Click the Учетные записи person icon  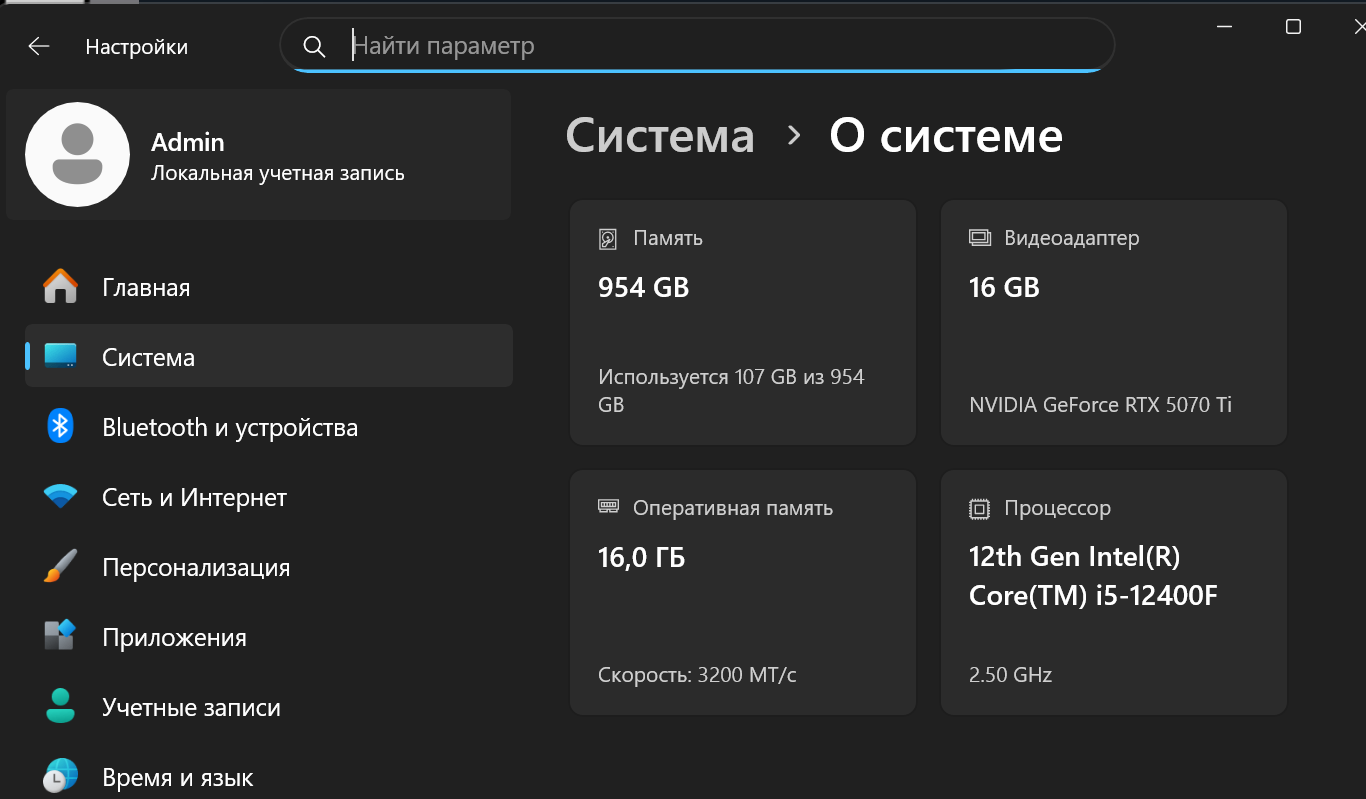tap(61, 707)
